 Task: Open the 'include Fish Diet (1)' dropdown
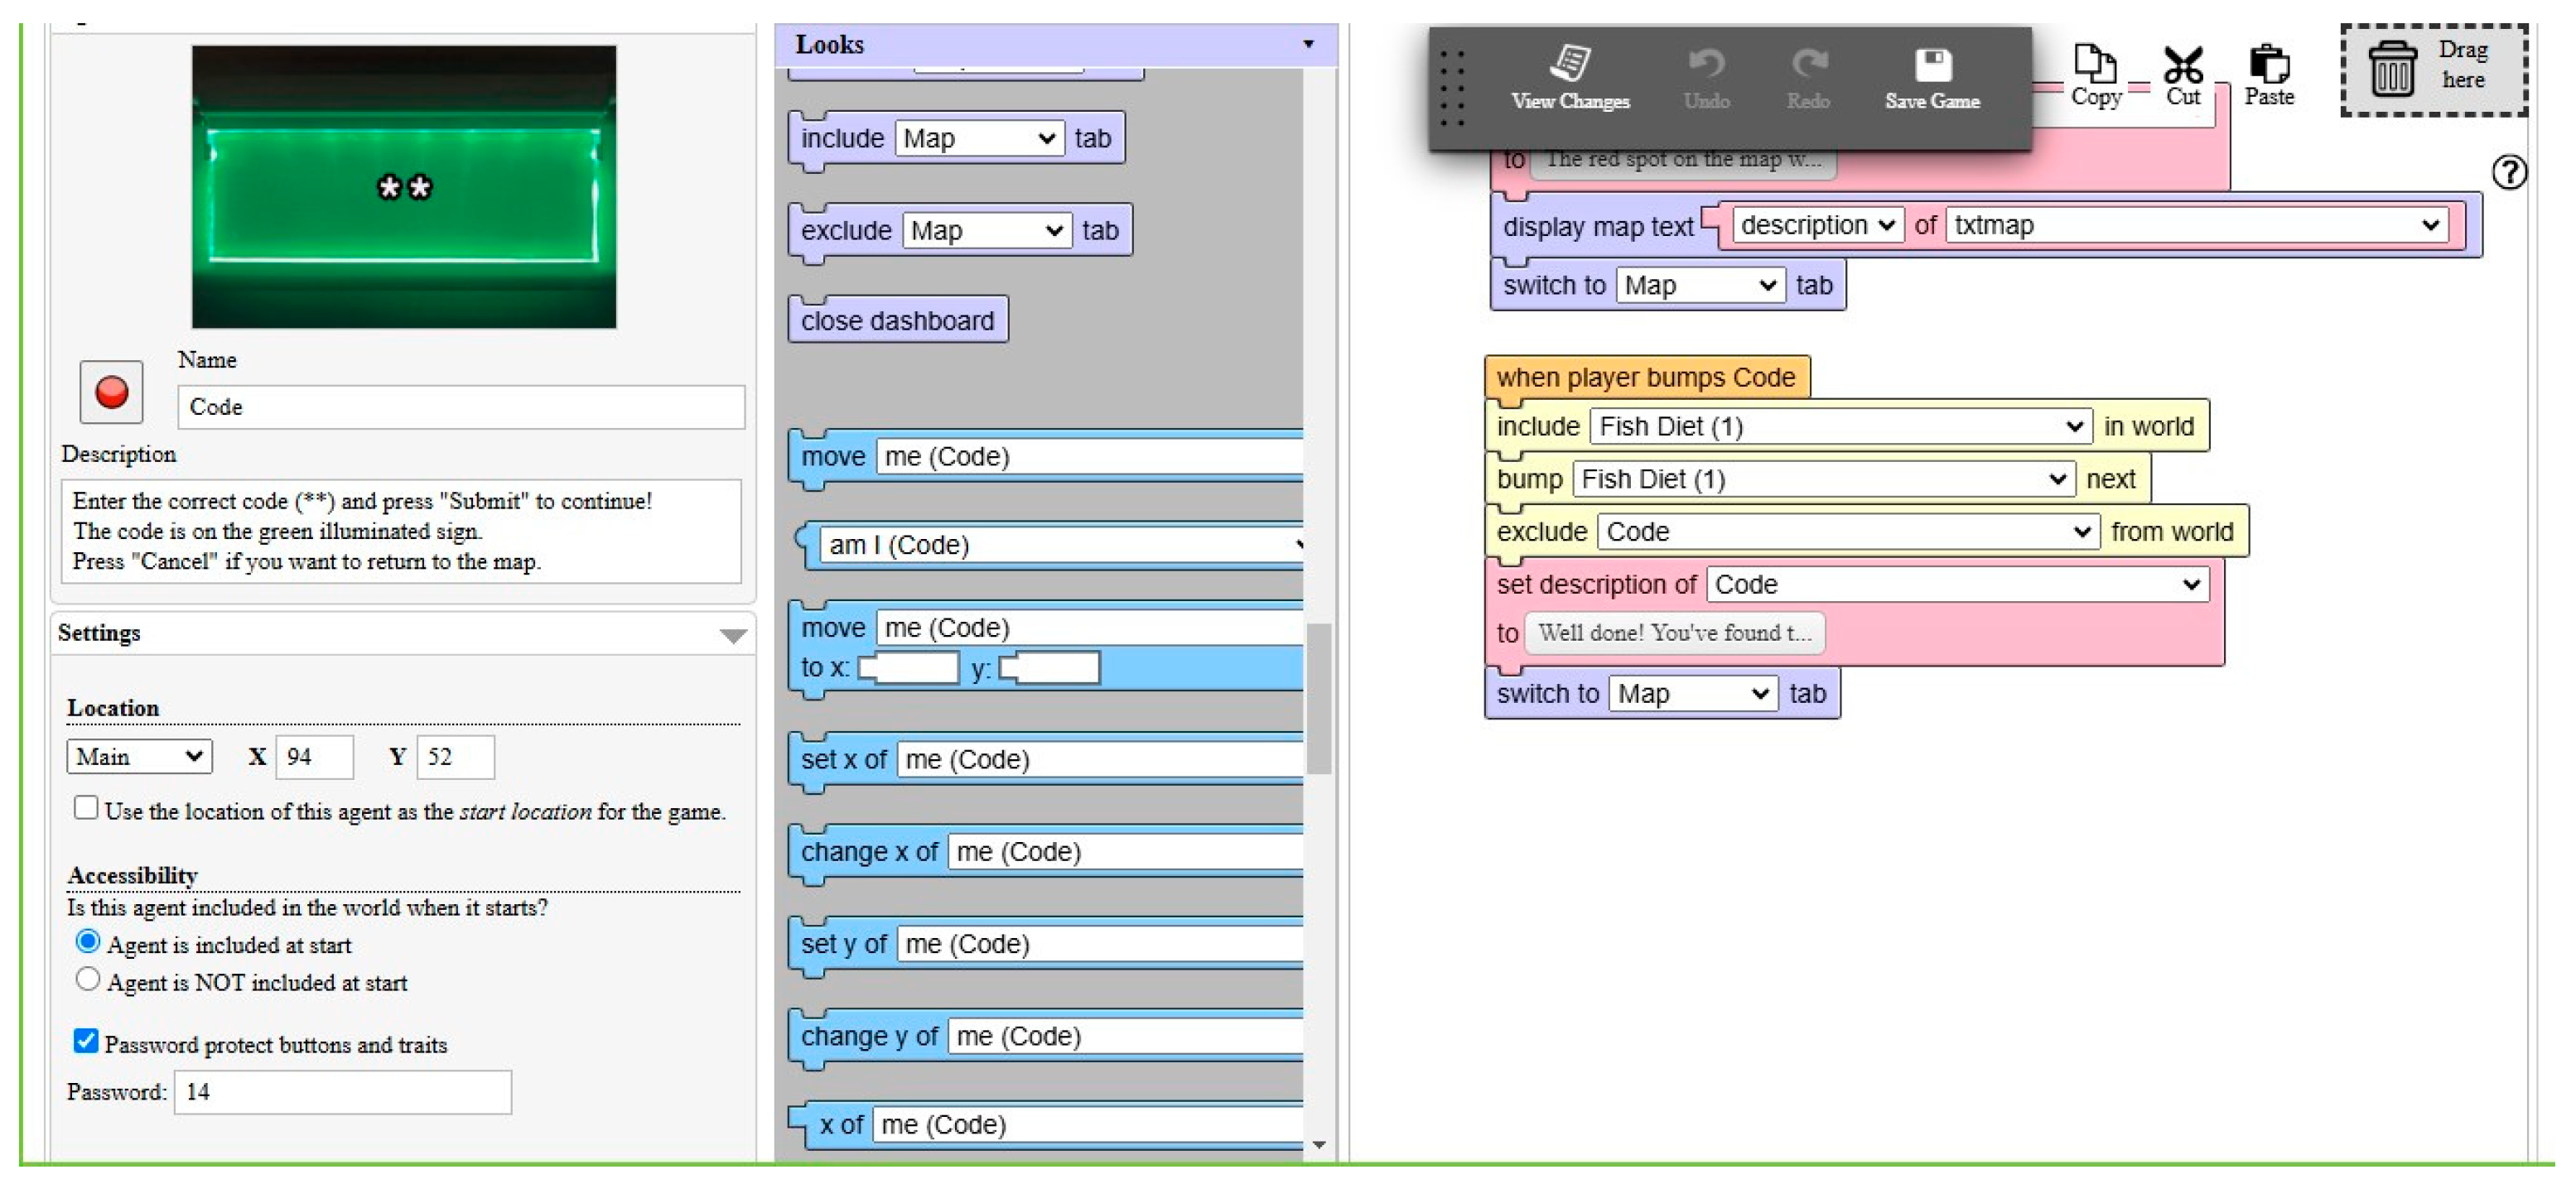click(x=1840, y=427)
